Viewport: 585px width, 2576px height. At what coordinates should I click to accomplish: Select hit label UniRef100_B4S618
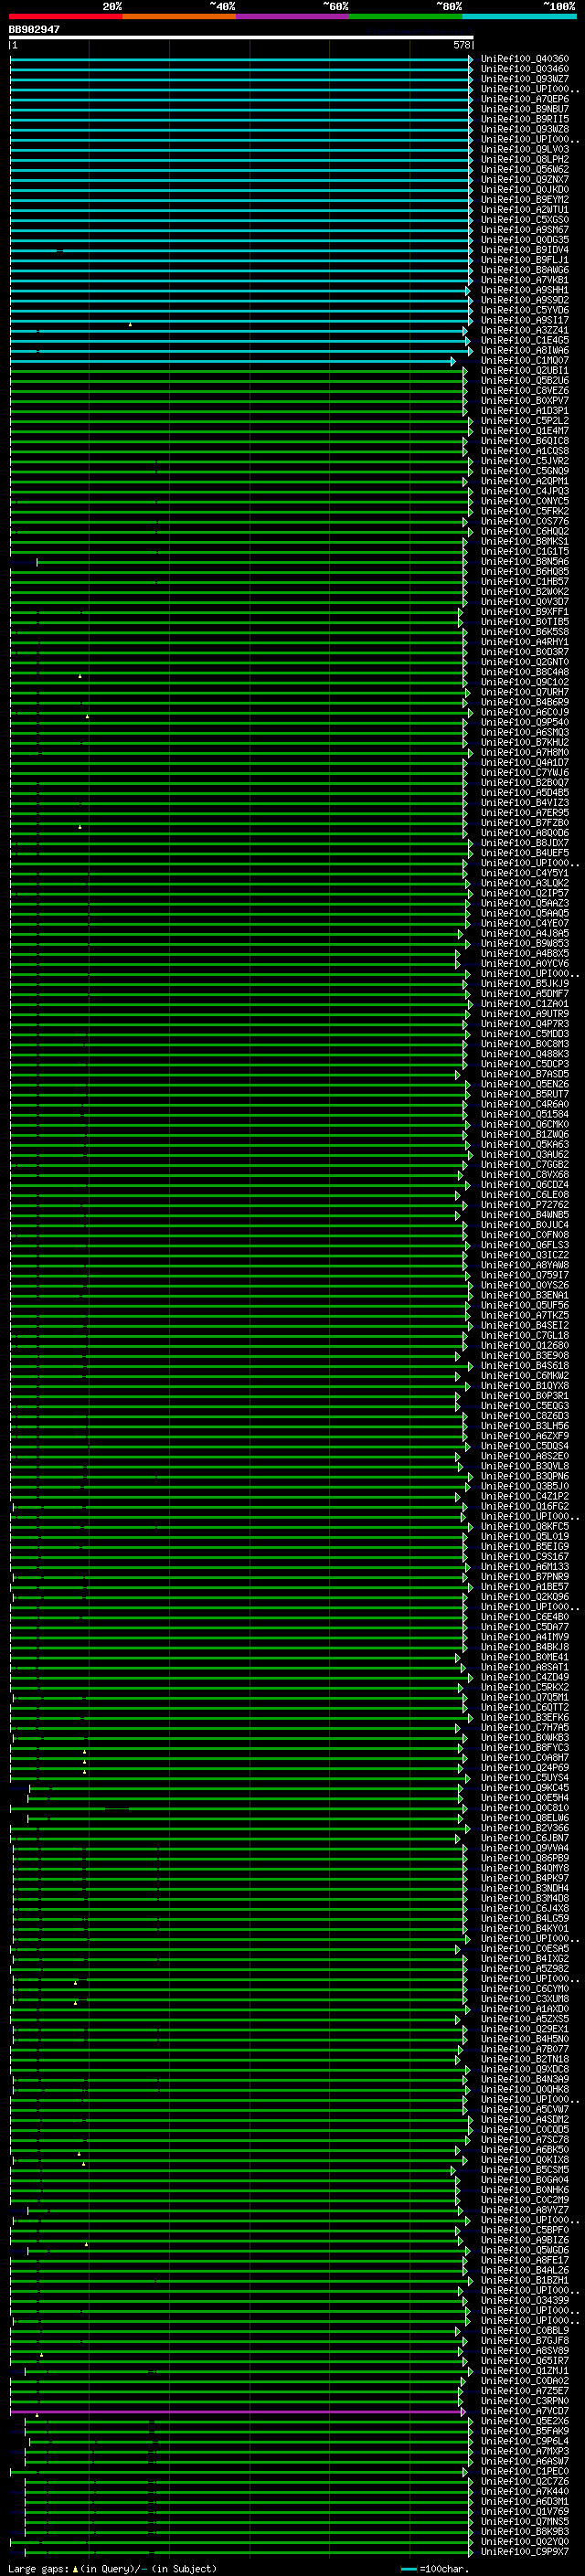click(525, 1366)
